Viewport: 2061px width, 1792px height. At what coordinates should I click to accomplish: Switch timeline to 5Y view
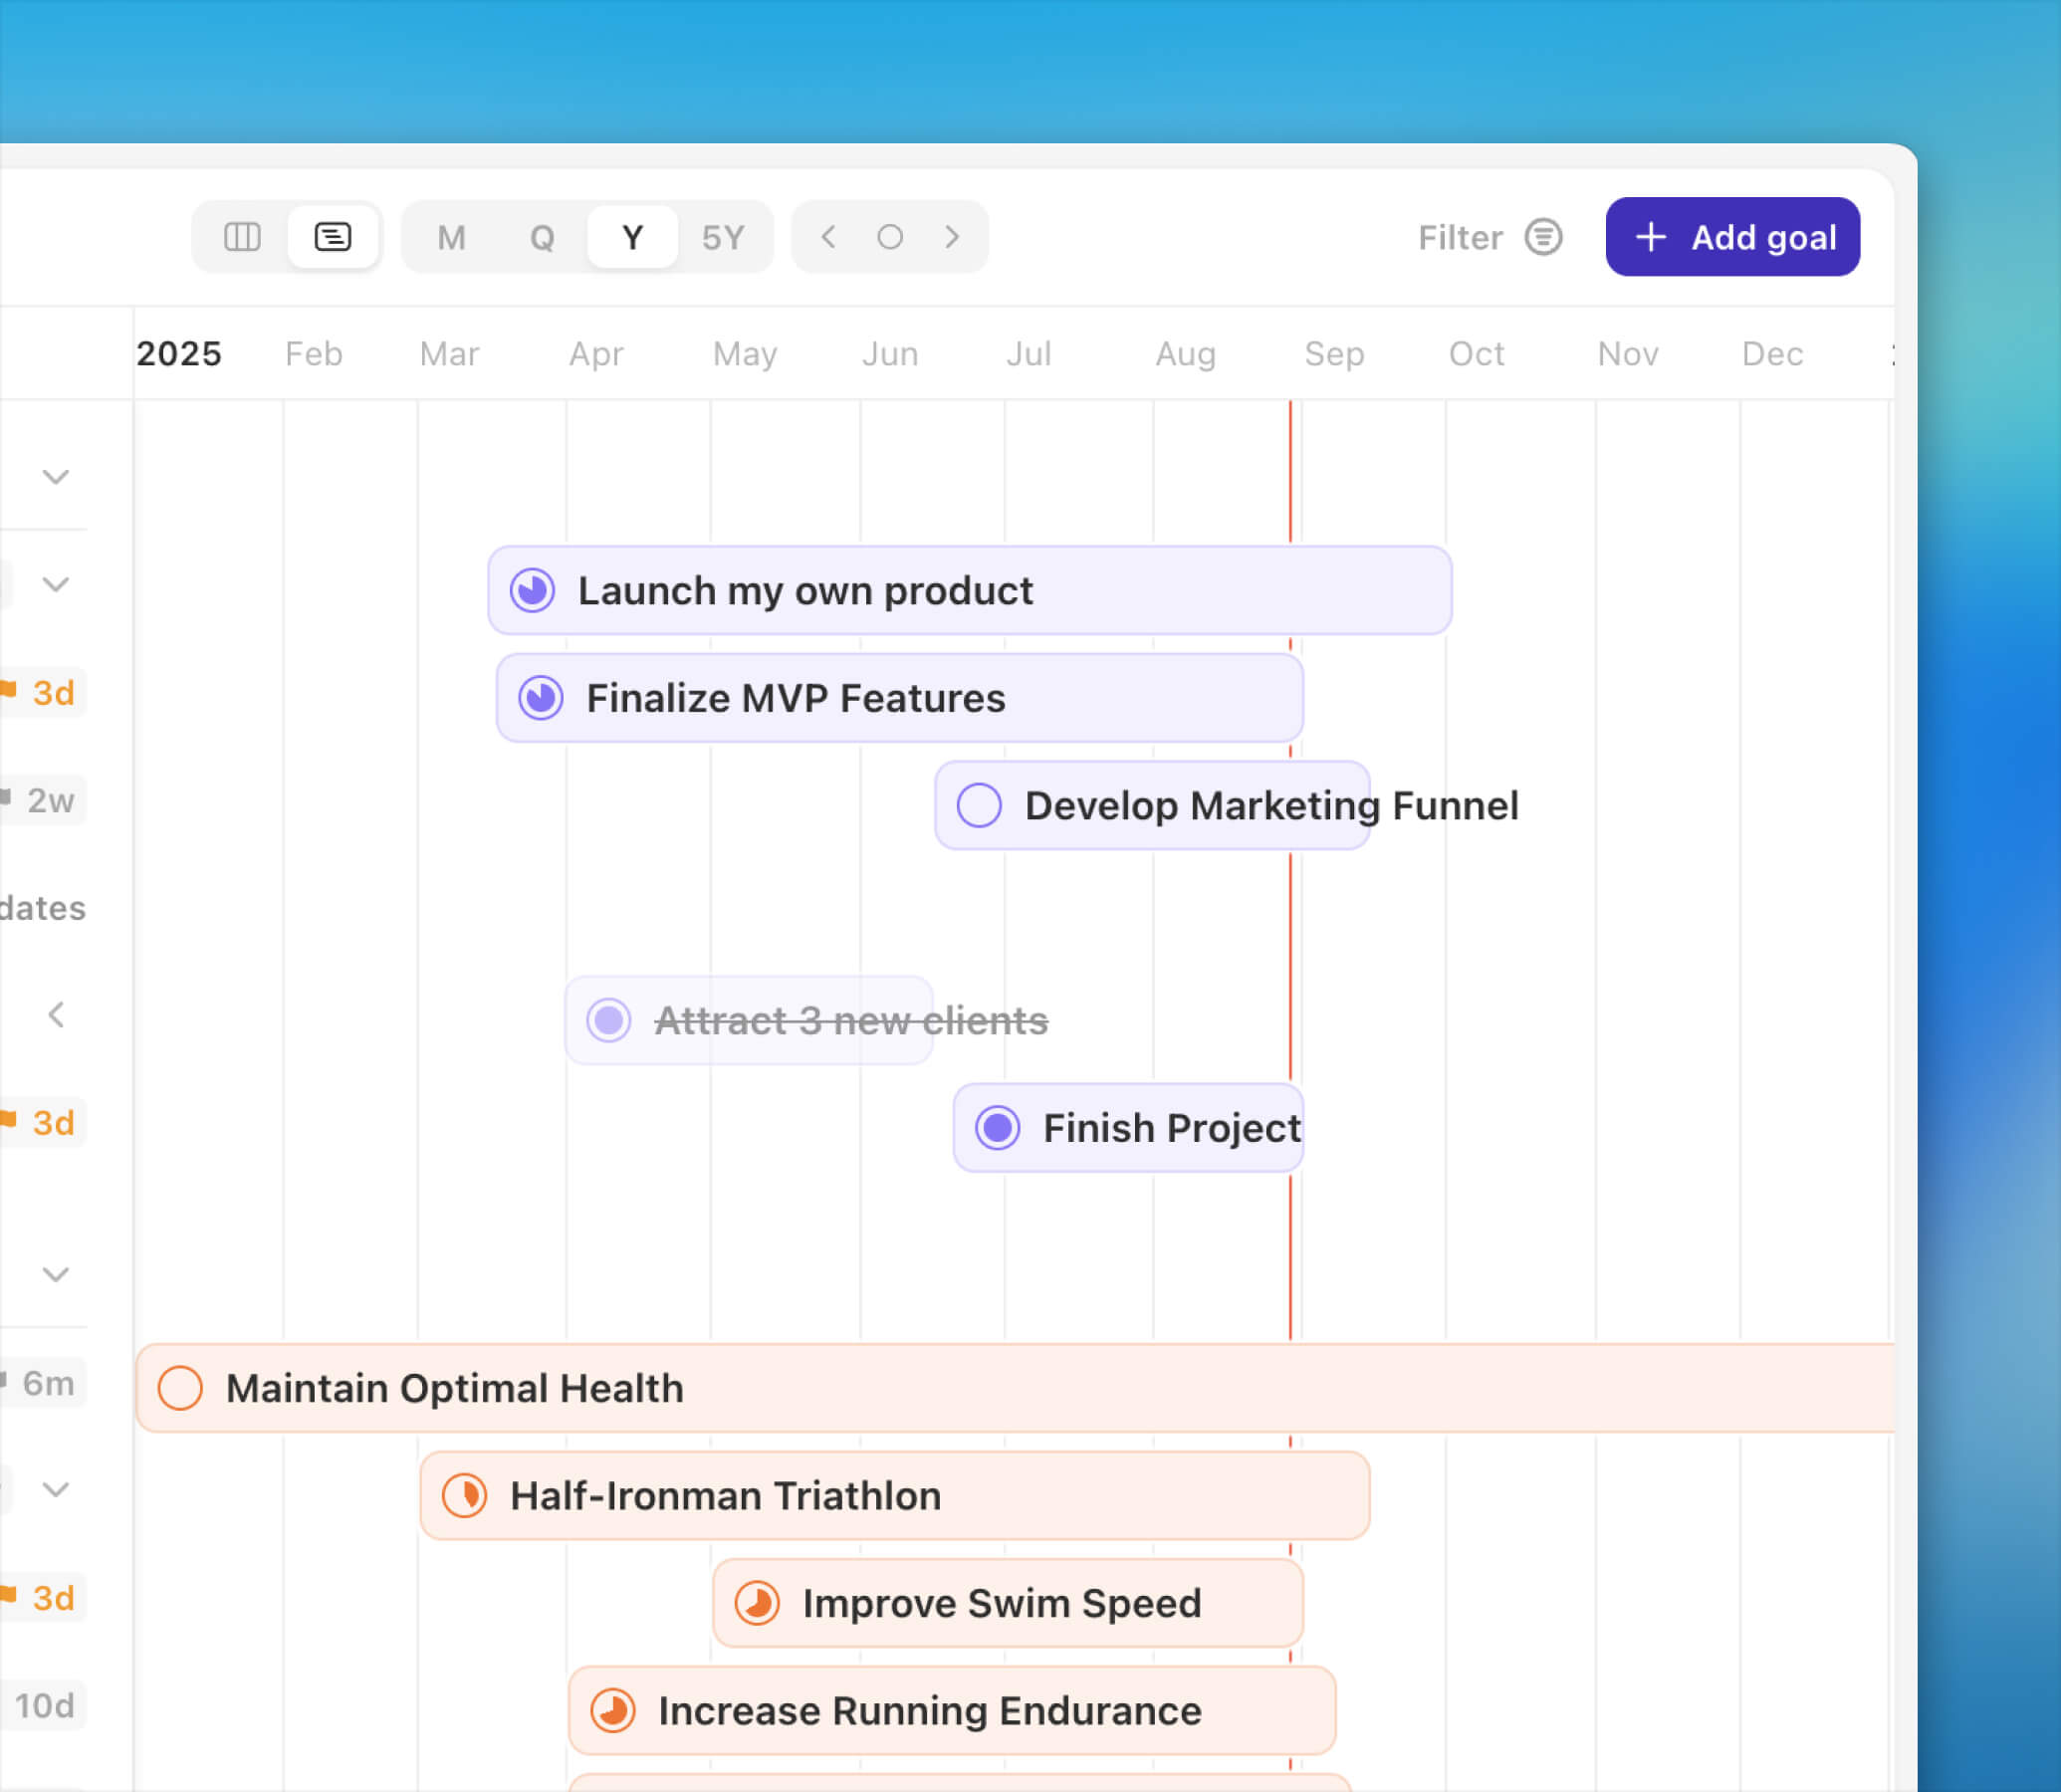coord(722,237)
